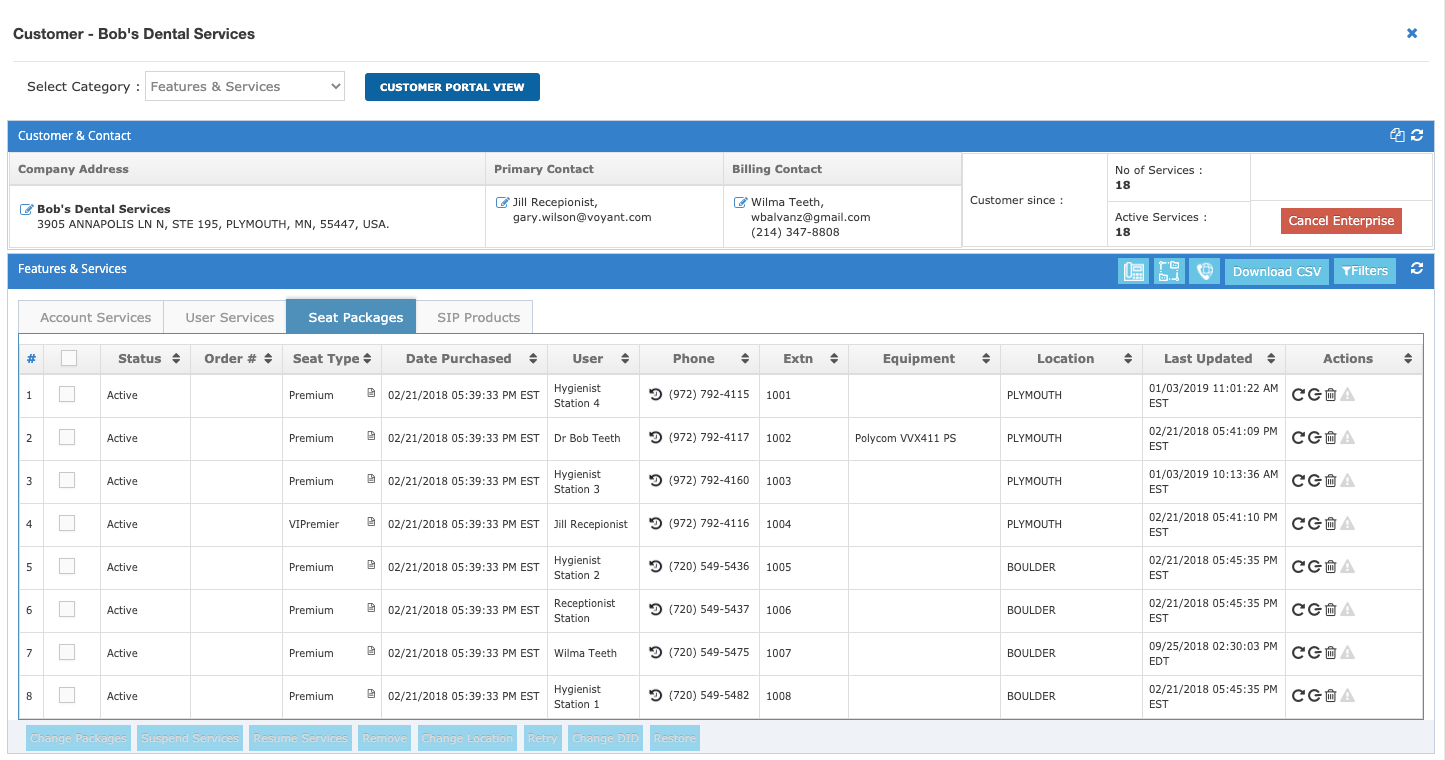Click the phone globe icon in Features toolbar
This screenshot has width=1445, height=760.
click(1204, 271)
